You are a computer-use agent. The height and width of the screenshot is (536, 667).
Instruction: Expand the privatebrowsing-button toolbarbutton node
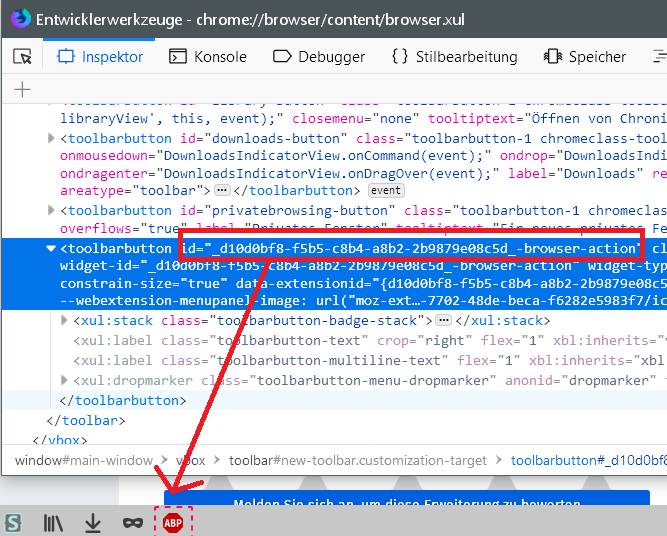[x=52, y=210]
